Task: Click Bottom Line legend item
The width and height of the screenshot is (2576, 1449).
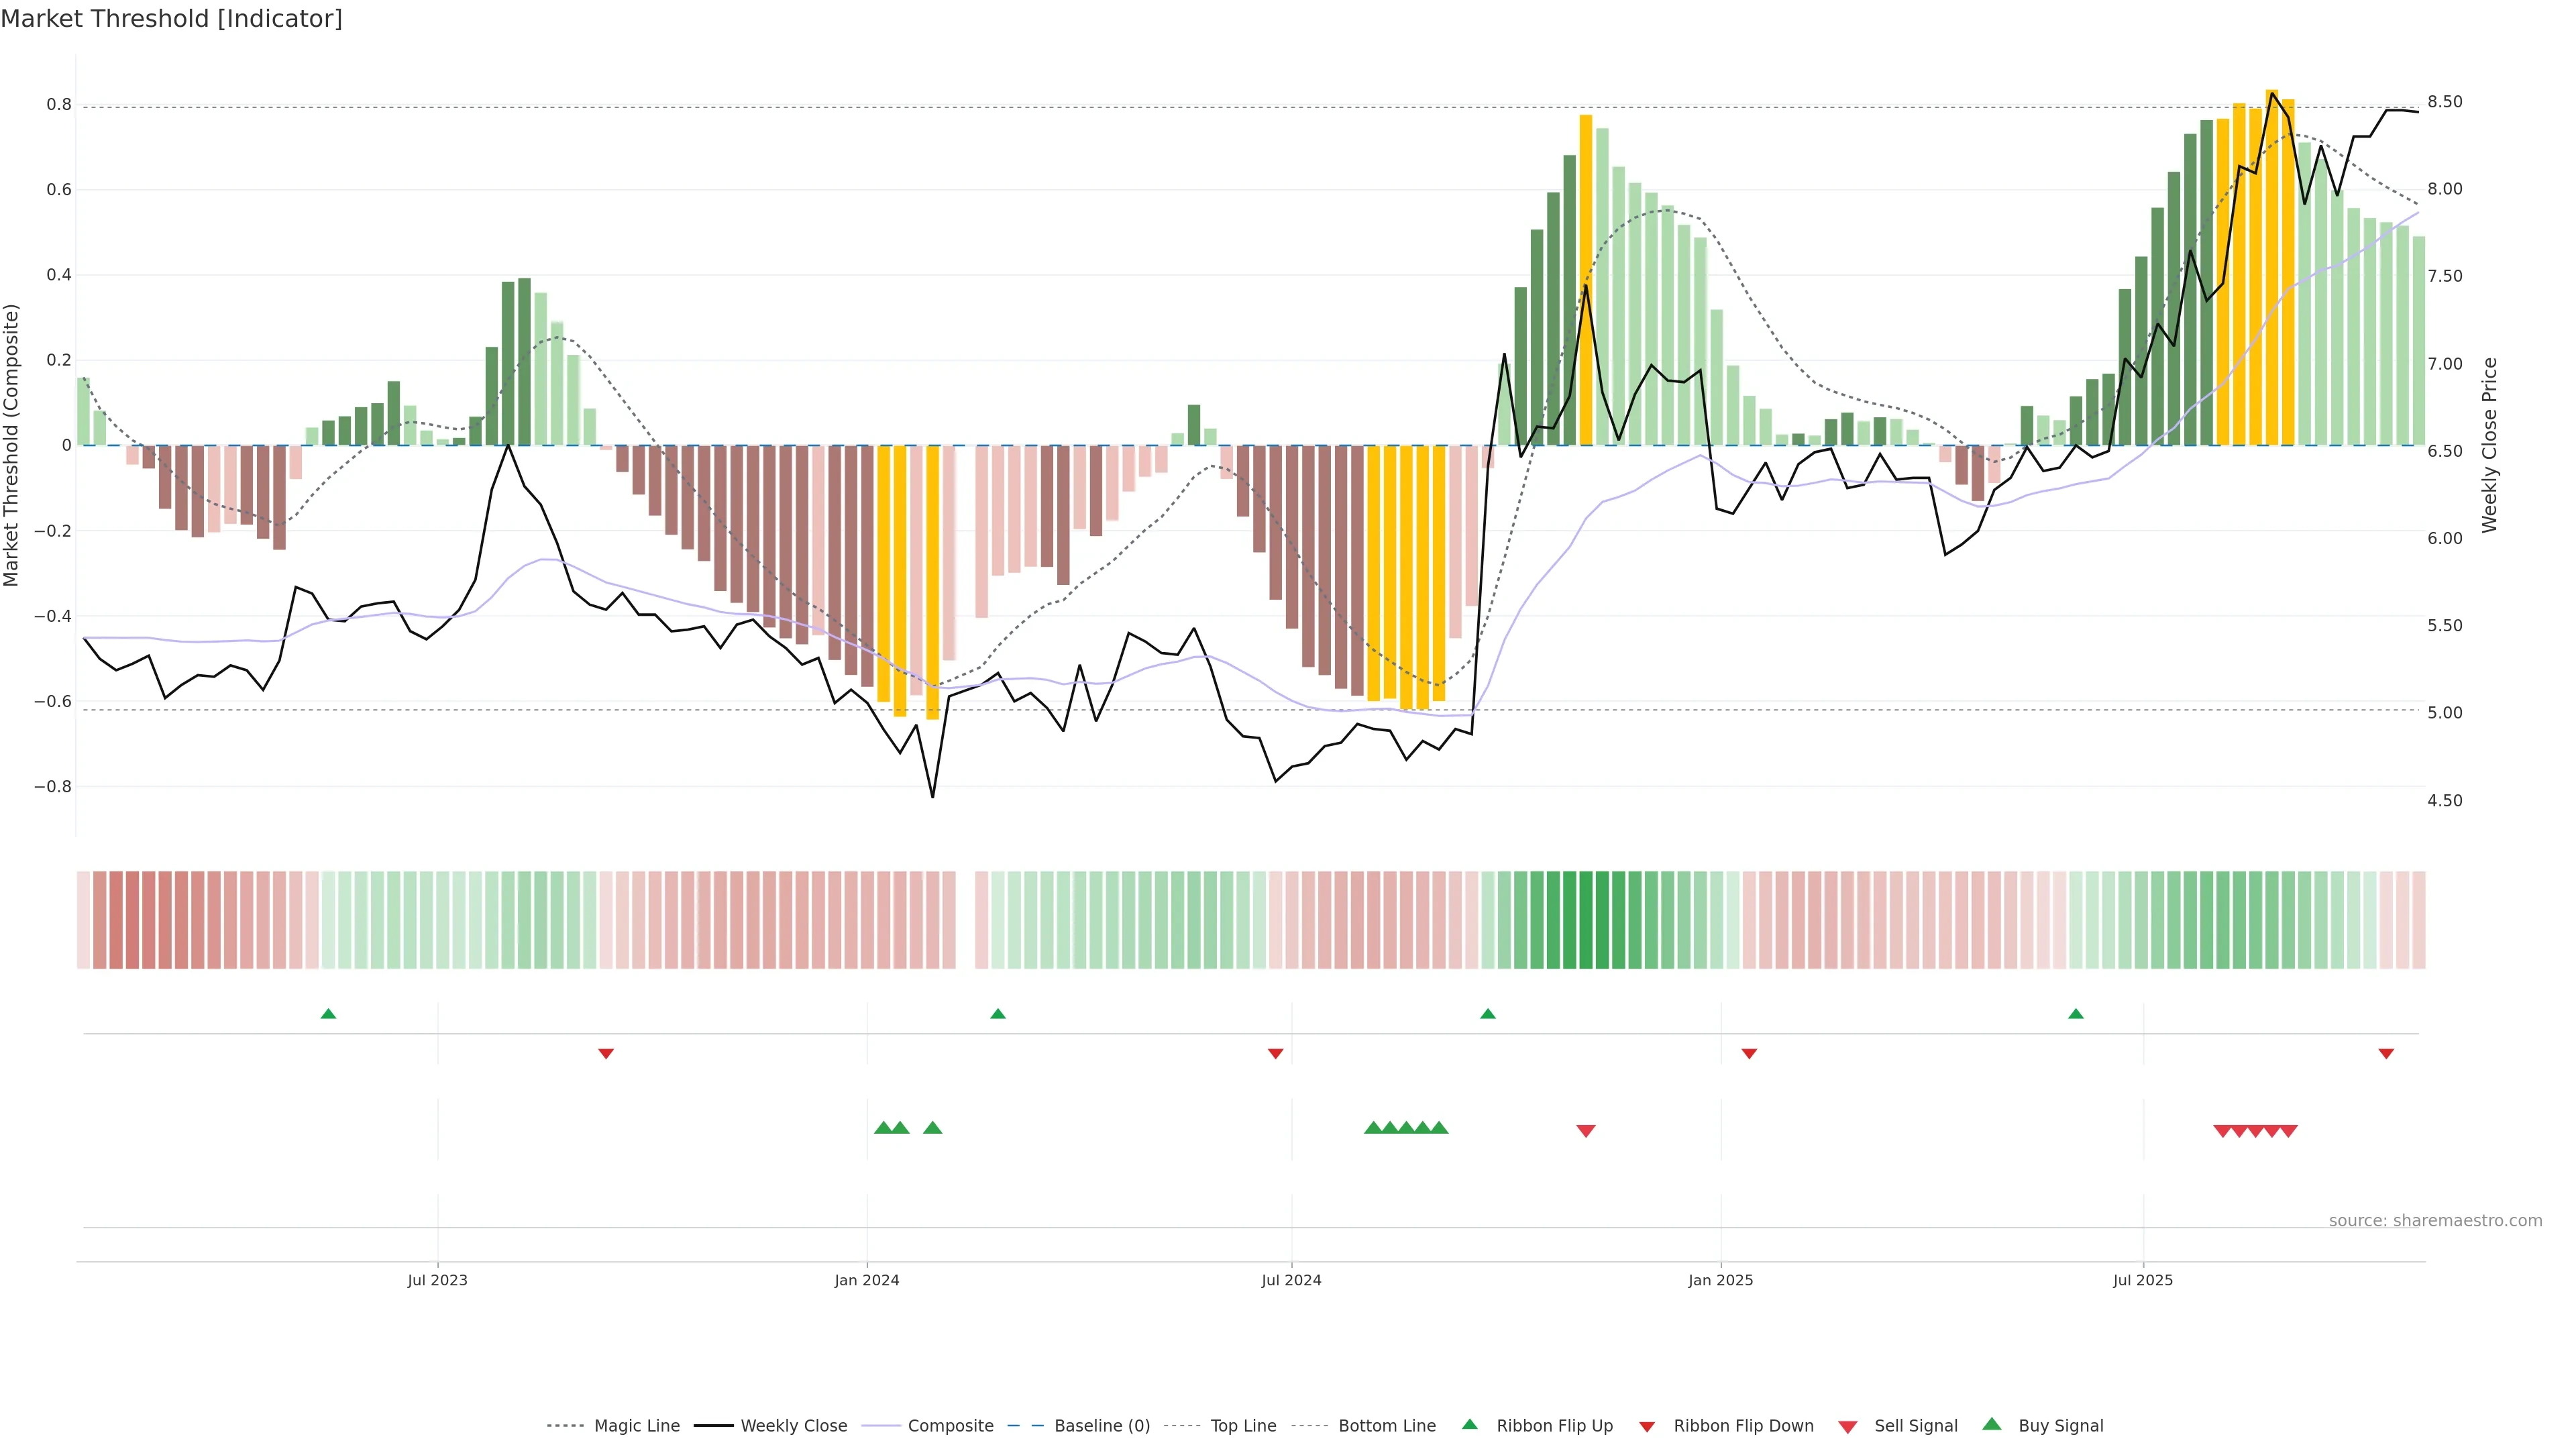Action: [x=1386, y=1426]
